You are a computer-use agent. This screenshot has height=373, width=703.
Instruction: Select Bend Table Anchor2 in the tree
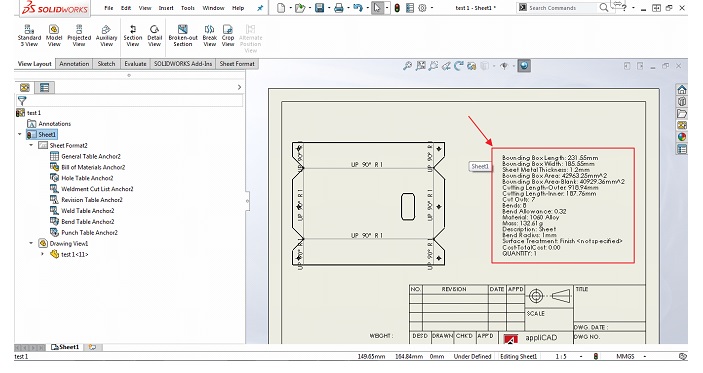point(88,221)
